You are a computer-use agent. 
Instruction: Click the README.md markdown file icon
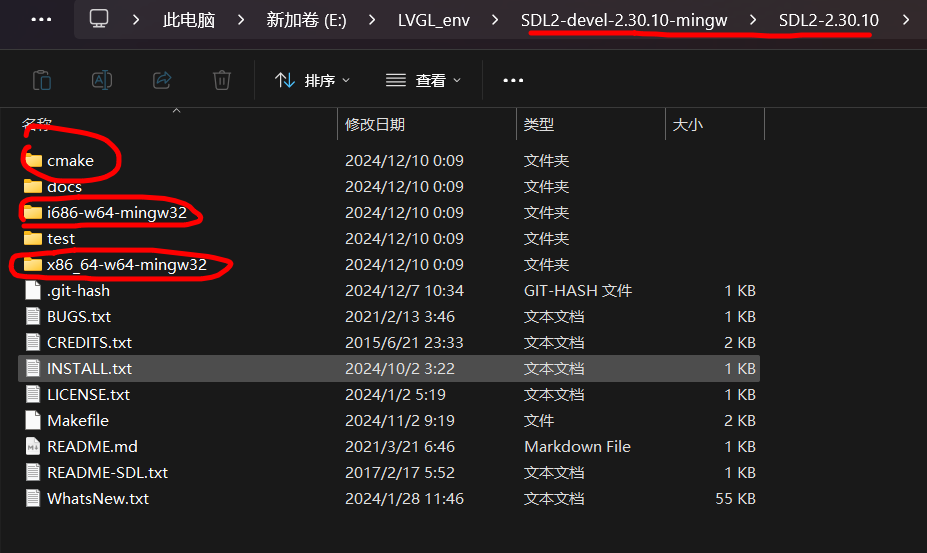pos(33,447)
